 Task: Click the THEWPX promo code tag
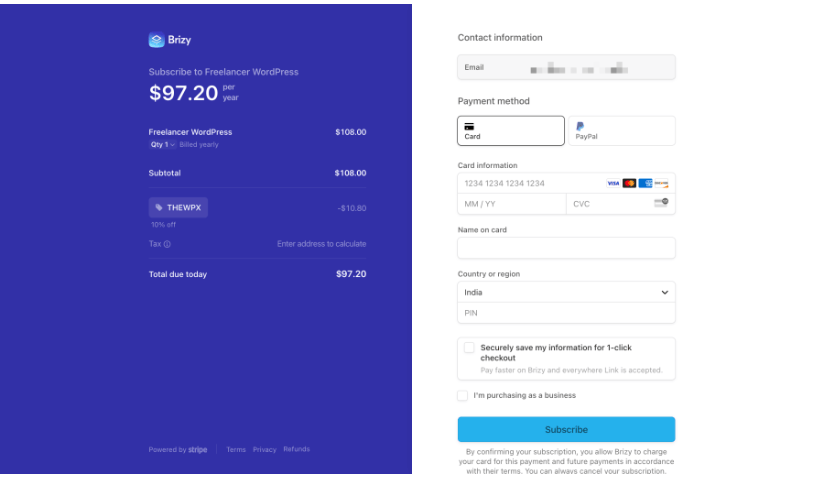179,208
